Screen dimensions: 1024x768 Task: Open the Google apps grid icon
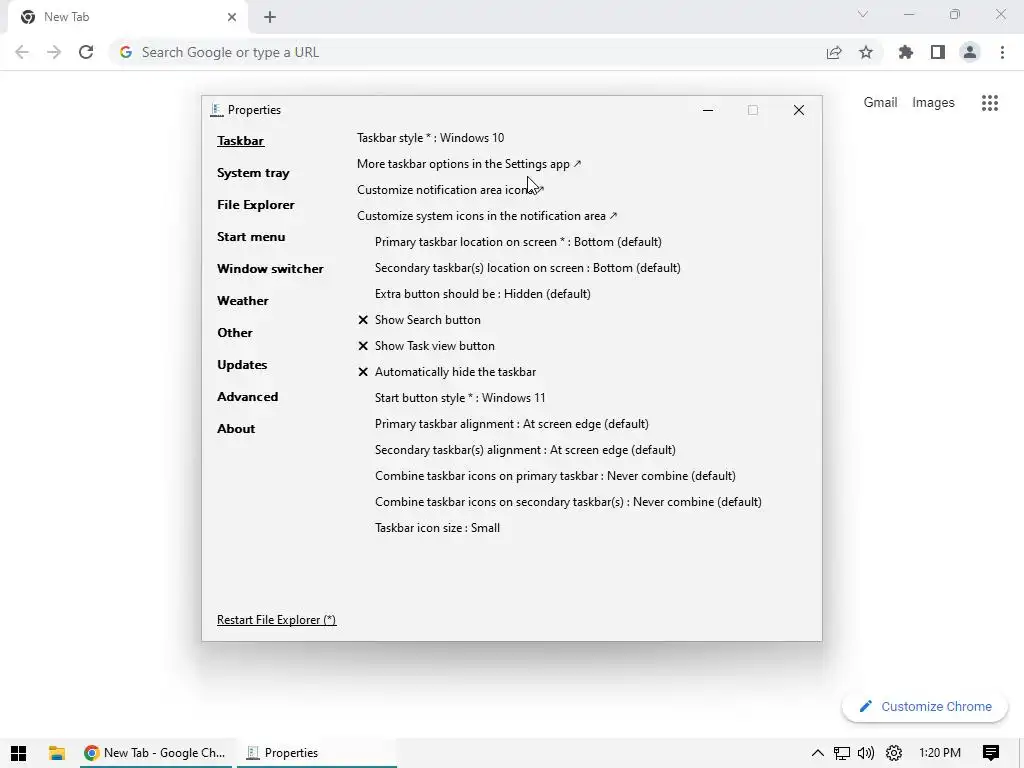coord(990,103)
